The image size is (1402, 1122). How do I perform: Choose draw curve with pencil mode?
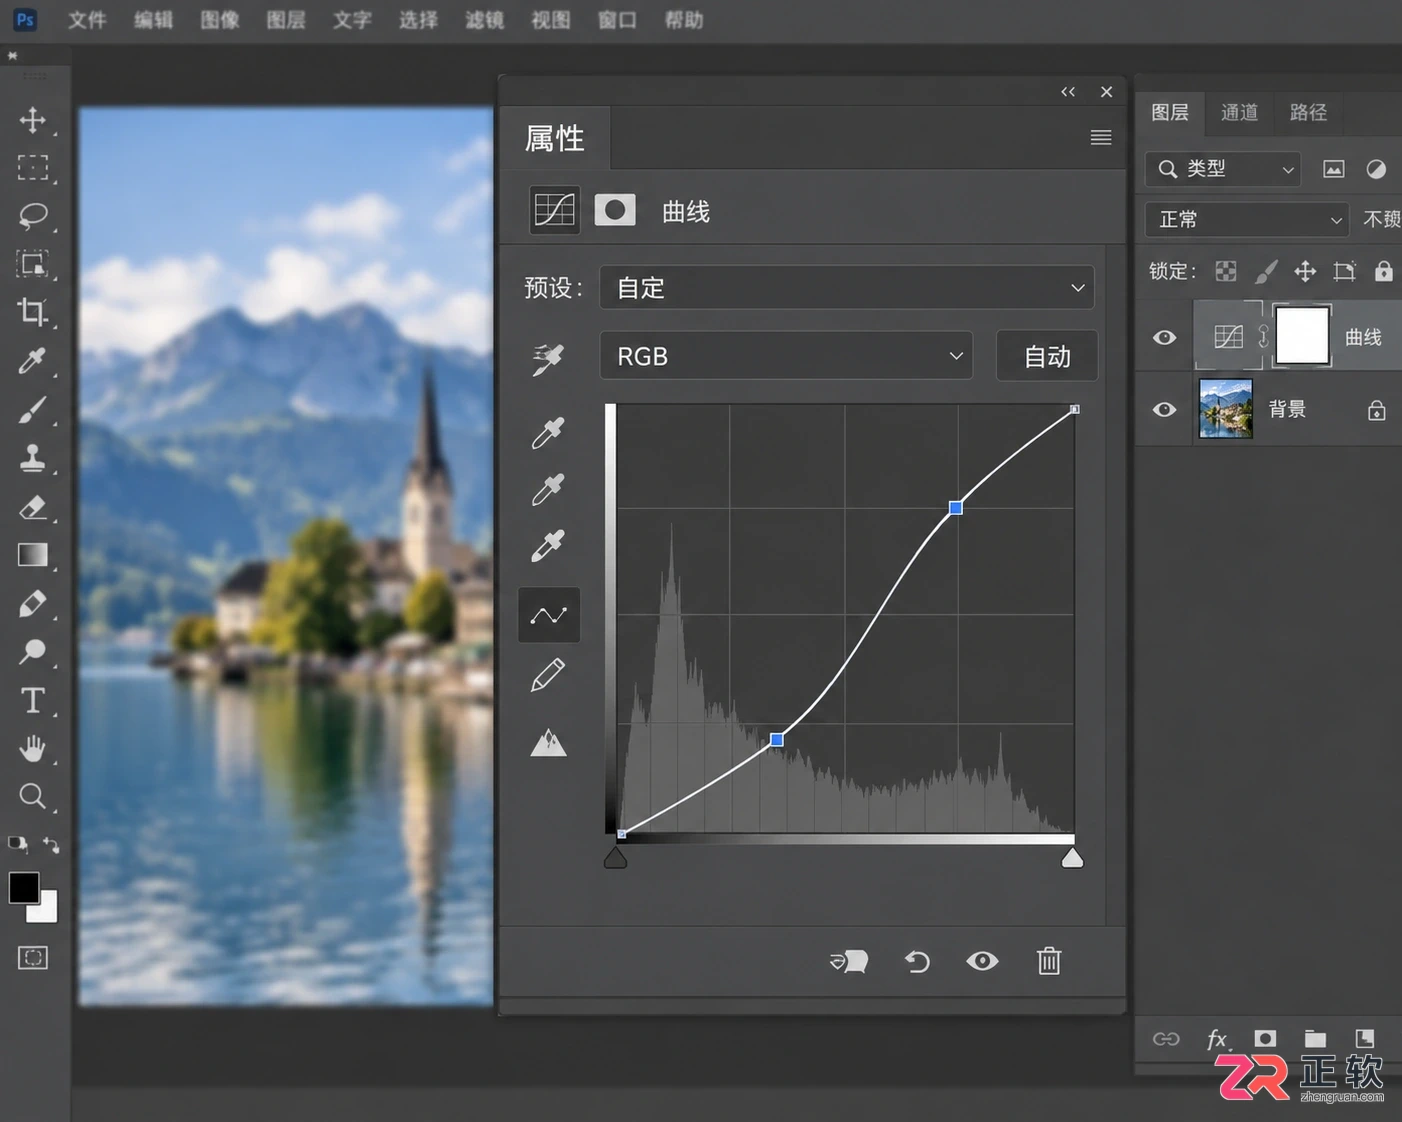click(548, 675)
